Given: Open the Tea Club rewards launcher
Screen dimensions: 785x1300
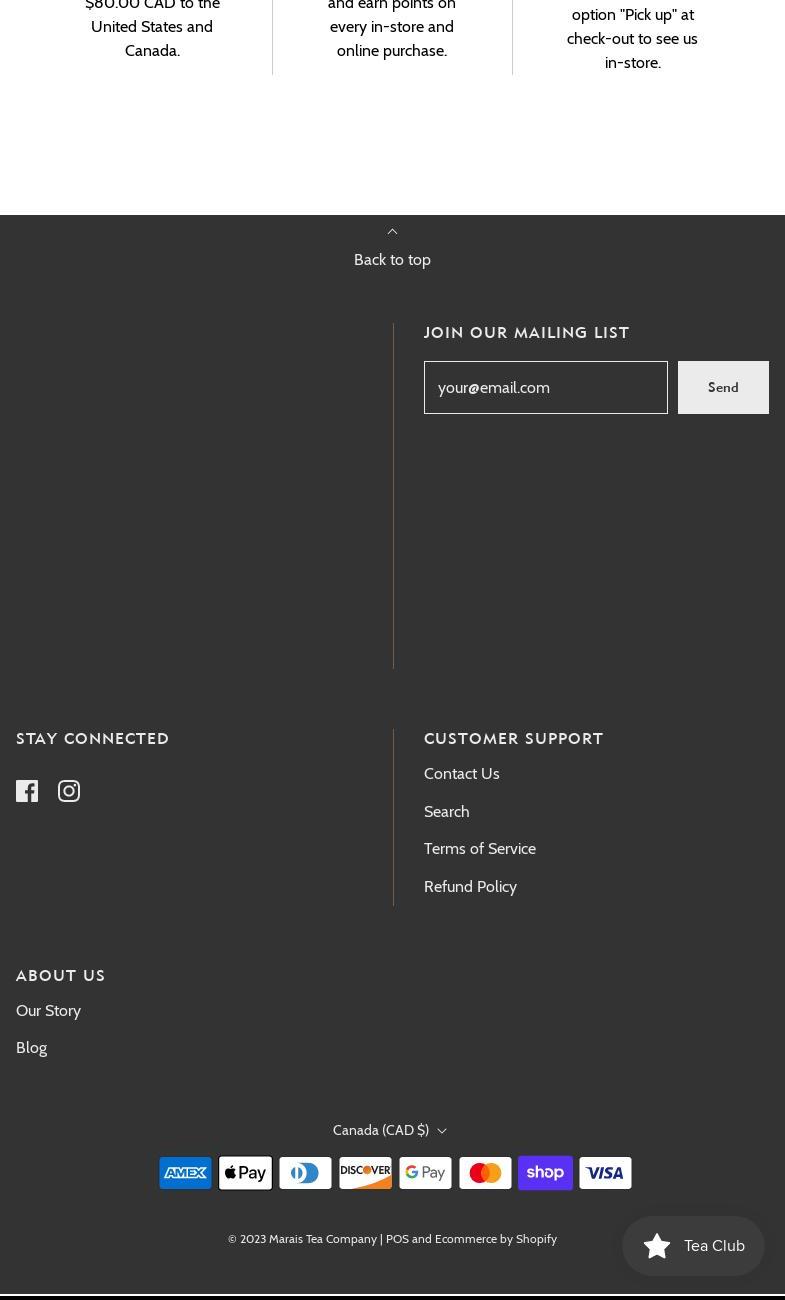Looking at the screenshot, I should point(693,1246).
